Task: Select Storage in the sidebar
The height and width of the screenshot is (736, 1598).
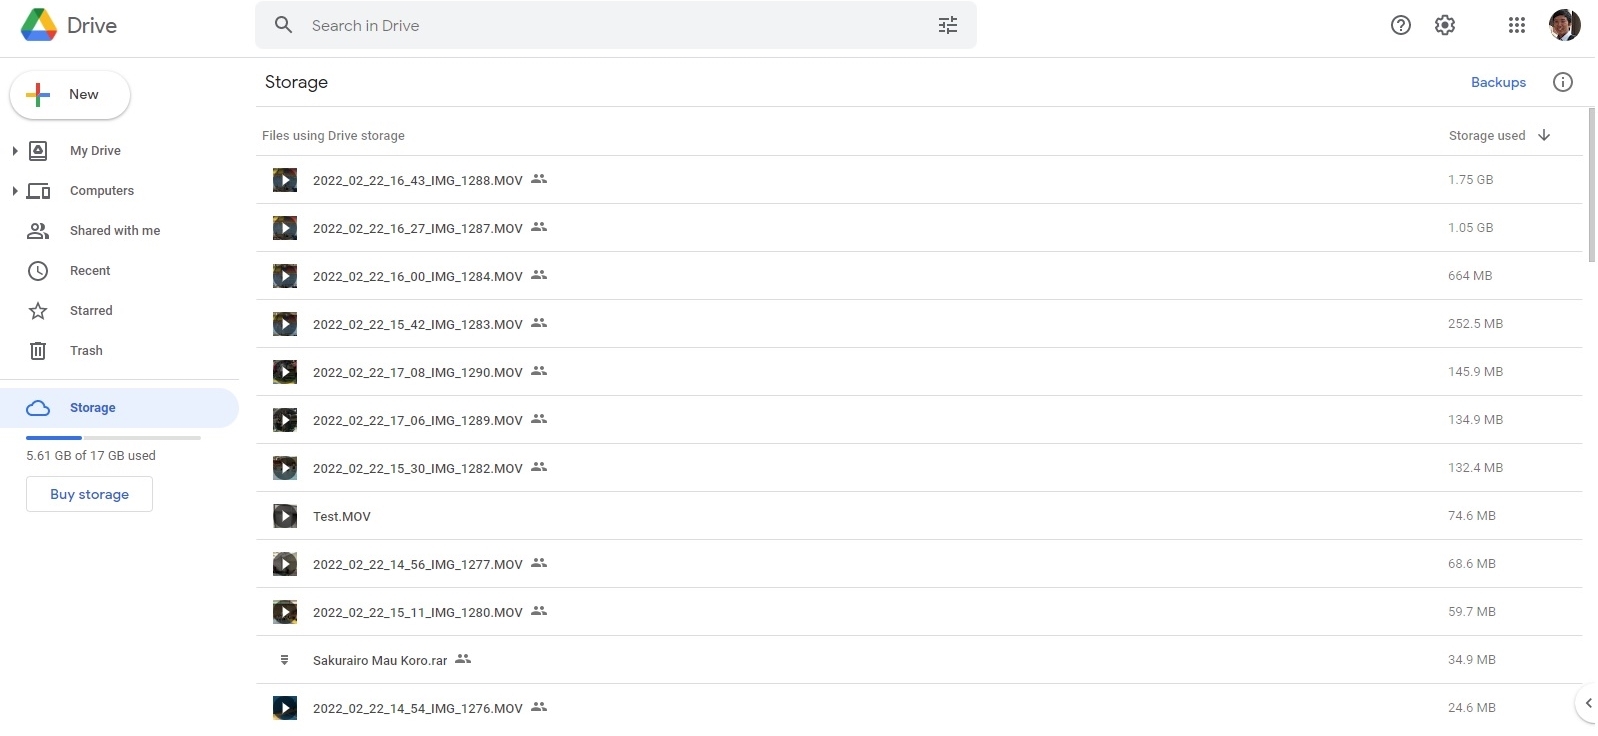Action: pyautogui.click(x=92, y=408)
